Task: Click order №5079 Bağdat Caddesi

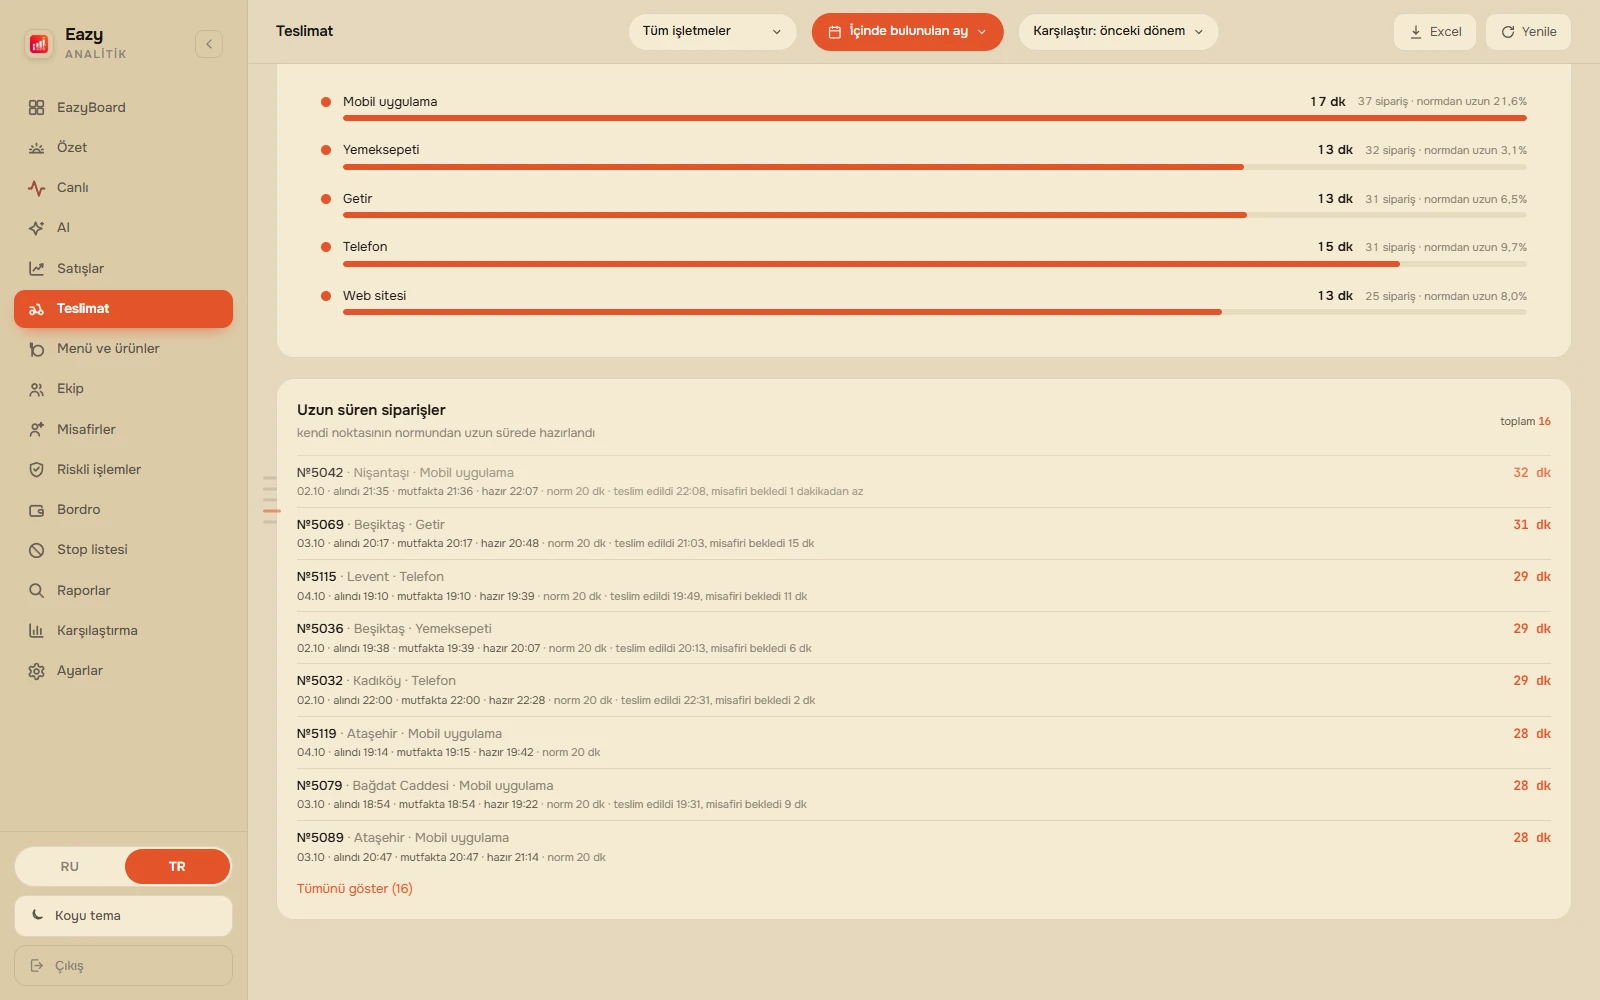Action: coord(924,795)
